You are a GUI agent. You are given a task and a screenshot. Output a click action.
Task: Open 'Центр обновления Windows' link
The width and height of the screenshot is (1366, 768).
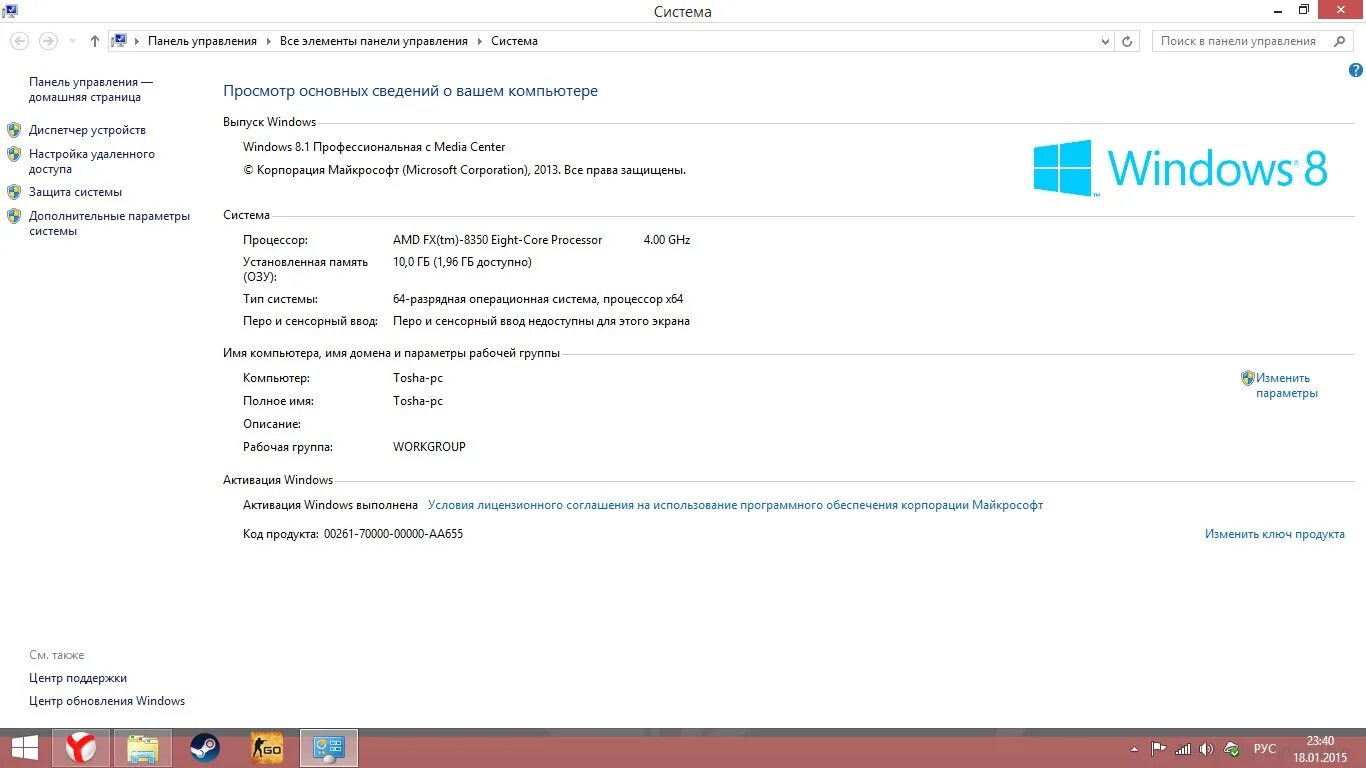coord(107,701)
